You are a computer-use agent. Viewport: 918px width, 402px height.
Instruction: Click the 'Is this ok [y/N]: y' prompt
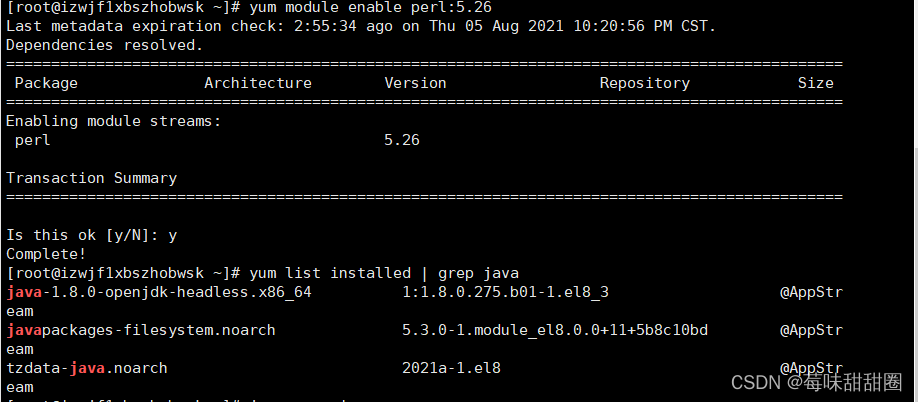point(91,235)
